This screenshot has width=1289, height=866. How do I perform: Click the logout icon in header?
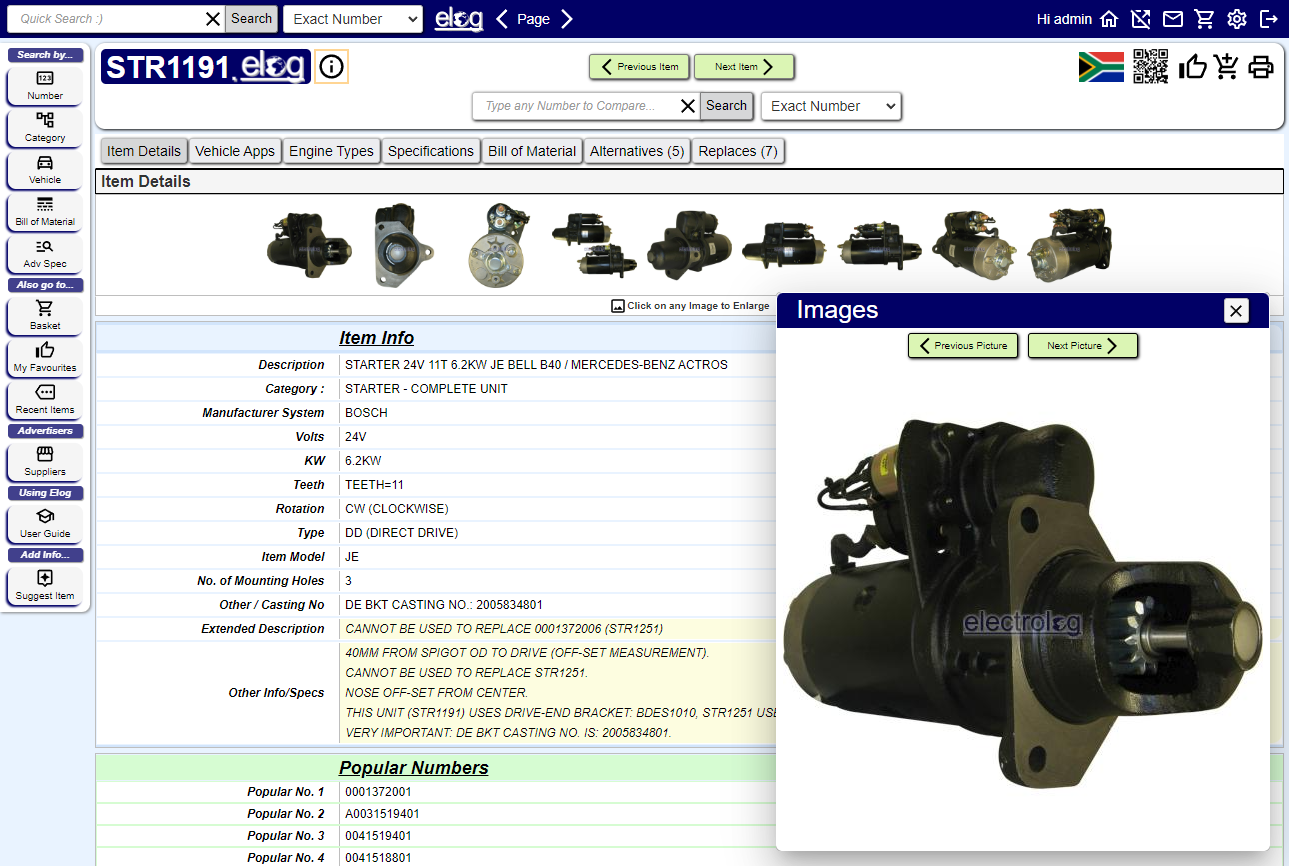pyautogui.click(x=1268, y=19)
